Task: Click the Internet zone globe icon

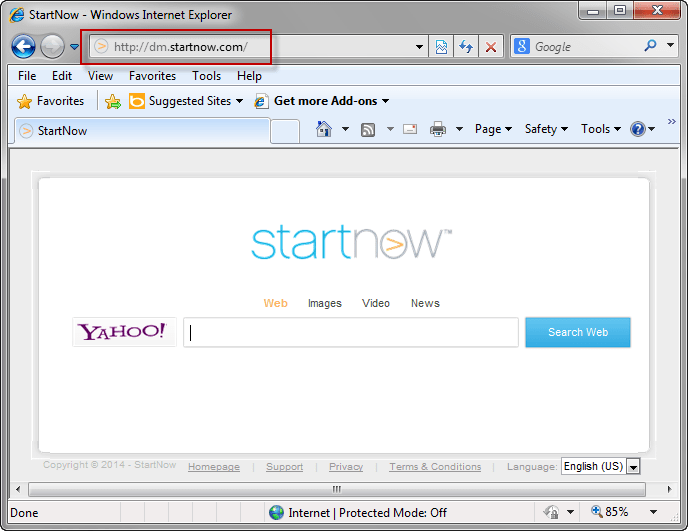Action: [x=276, y=512]
